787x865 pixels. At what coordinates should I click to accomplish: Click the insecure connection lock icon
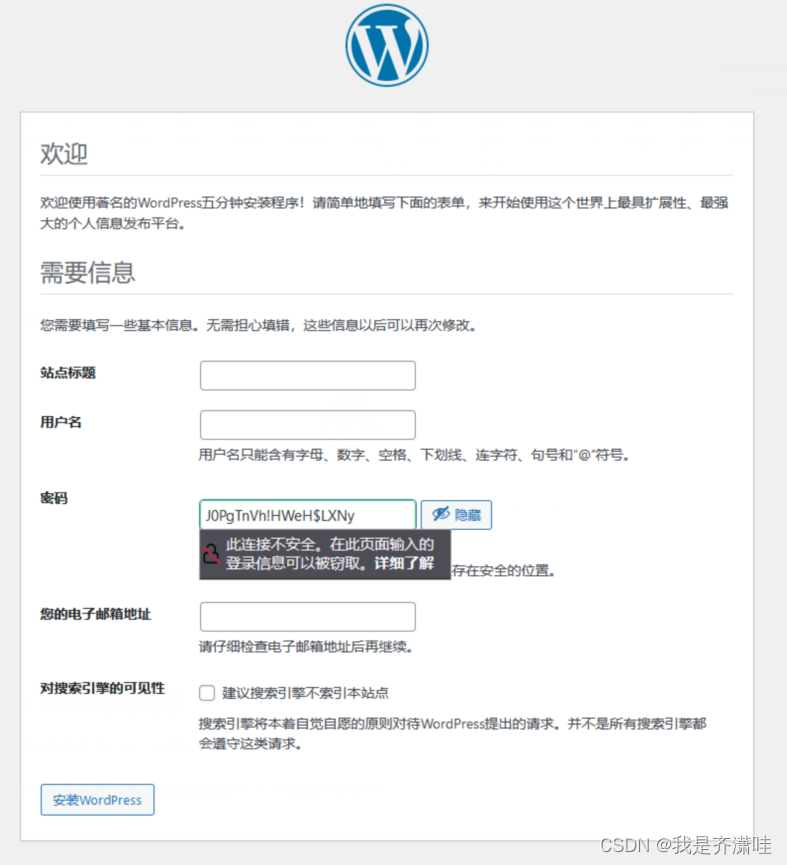coord(211,554)
